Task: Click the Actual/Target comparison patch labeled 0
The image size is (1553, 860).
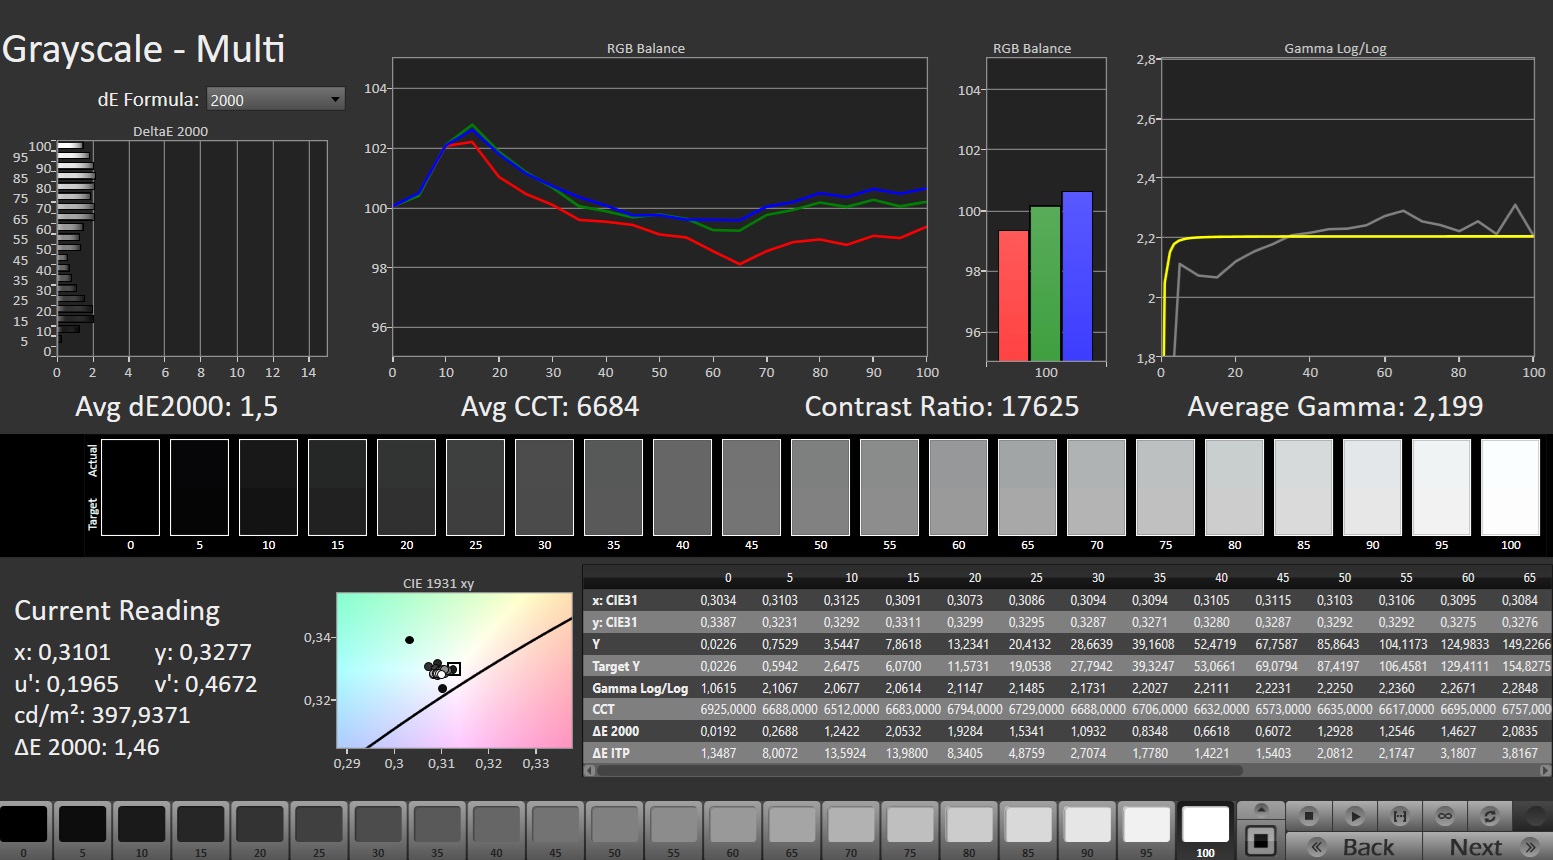Action: [130, 487]
